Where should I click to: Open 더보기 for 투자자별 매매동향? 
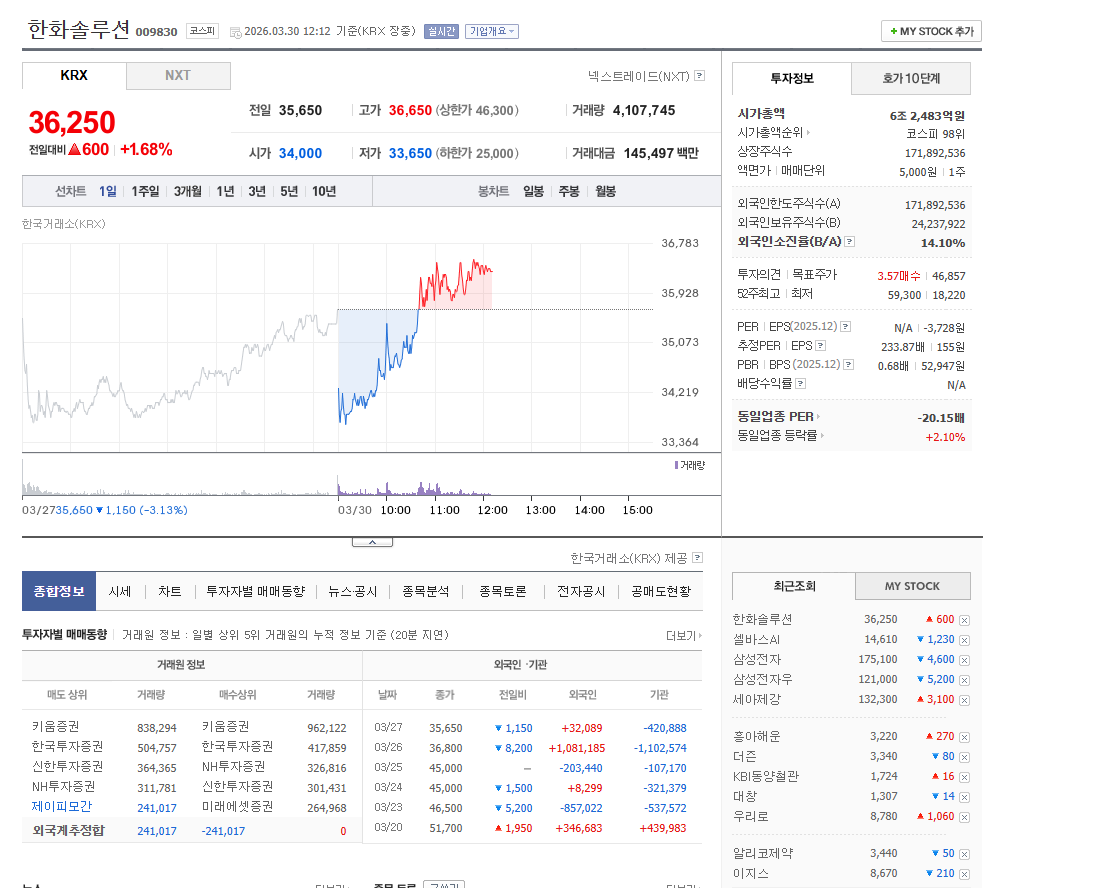684,635
